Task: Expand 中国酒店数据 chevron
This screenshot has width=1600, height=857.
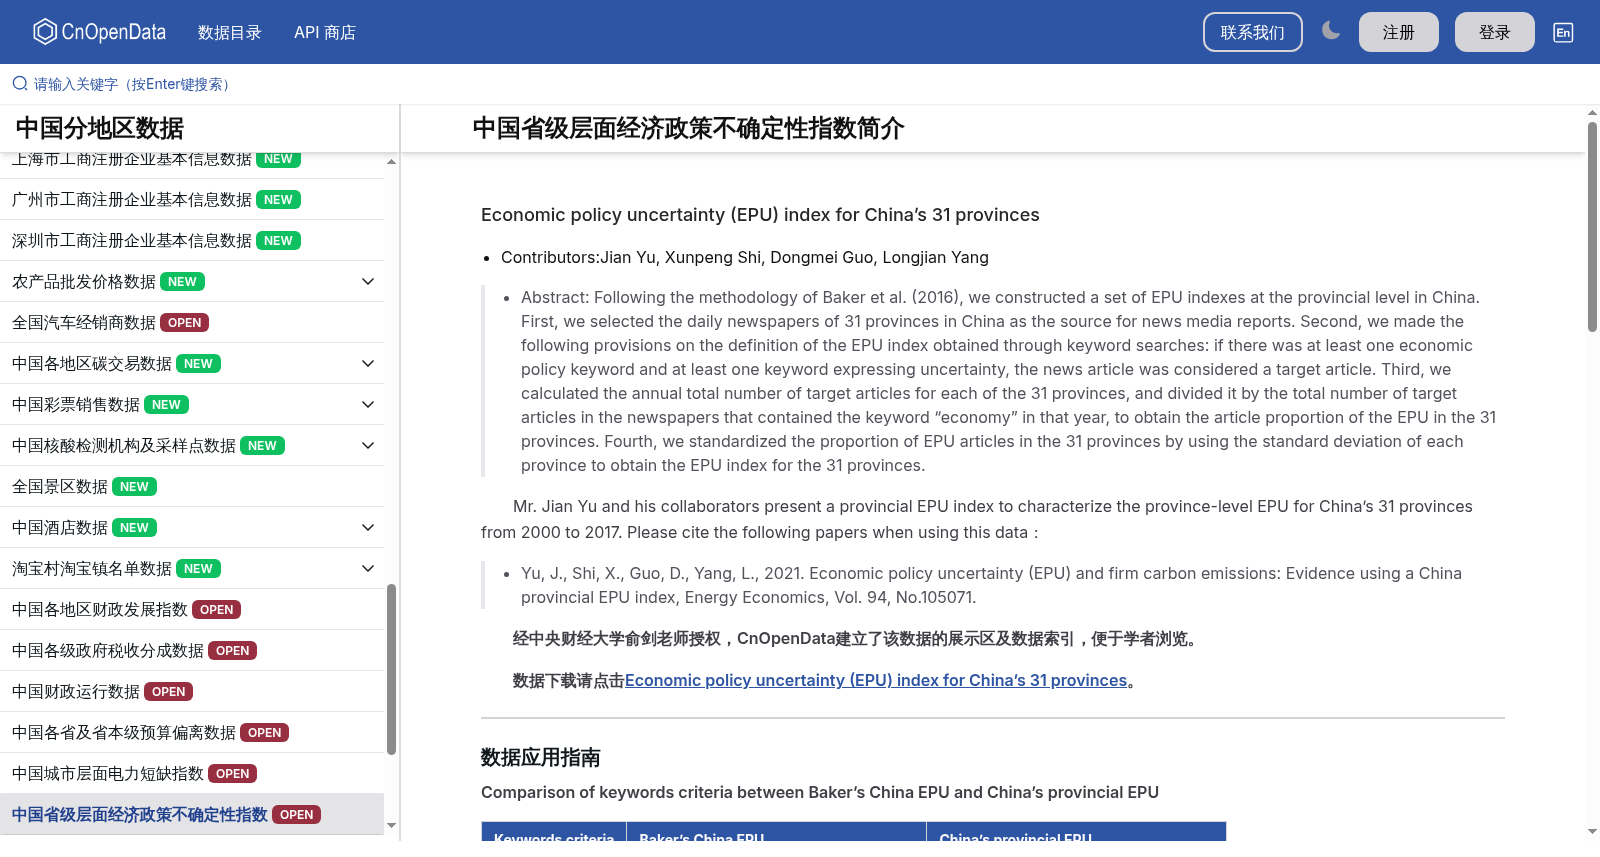Action: pos(368,528)
